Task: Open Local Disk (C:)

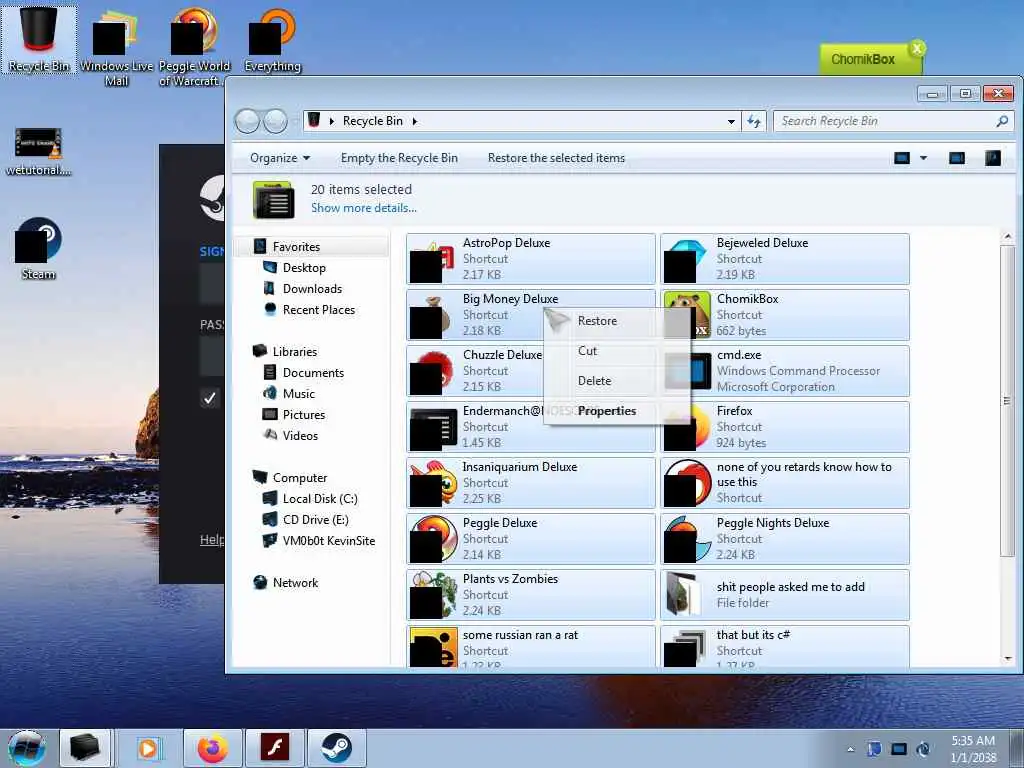Action: [320, 499]
